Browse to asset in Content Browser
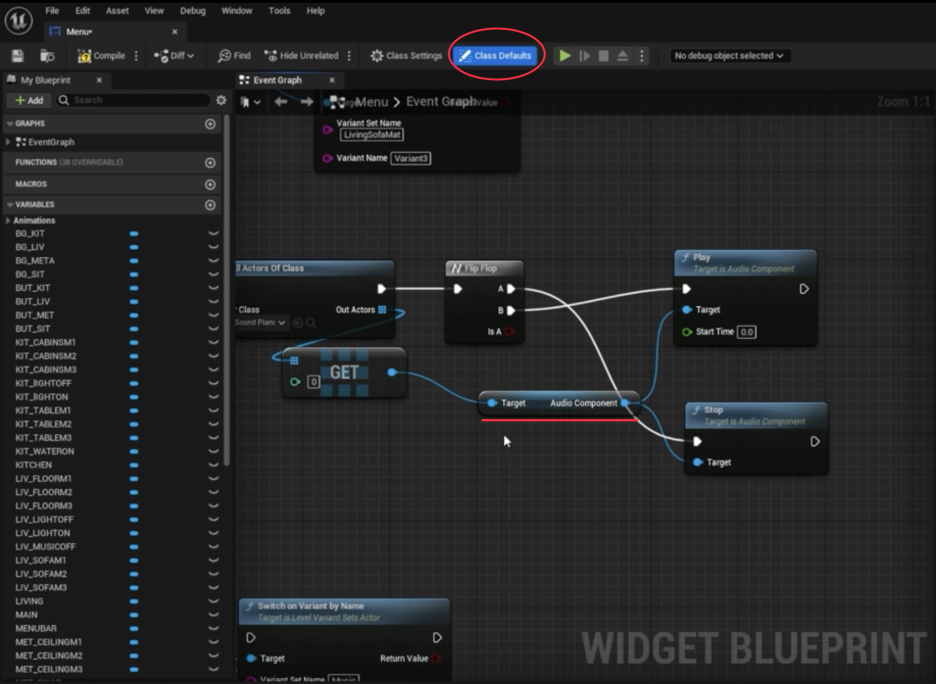This screenshot has height=684, width=936. [x=47, y=56]
